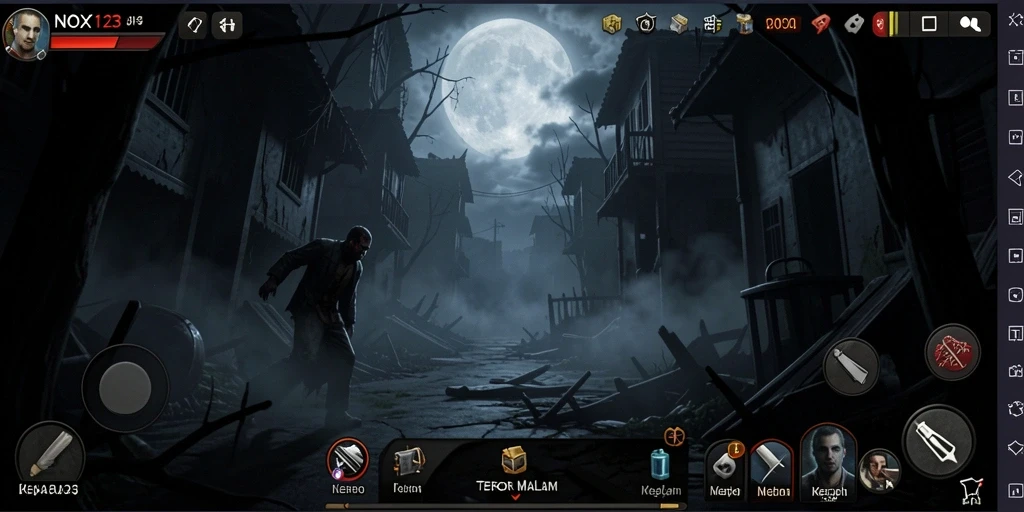This screenshot has width=1024, height=512.
Task: Expand the red chevron under TEFOR MALAM
Action: (x=515, y=498)
